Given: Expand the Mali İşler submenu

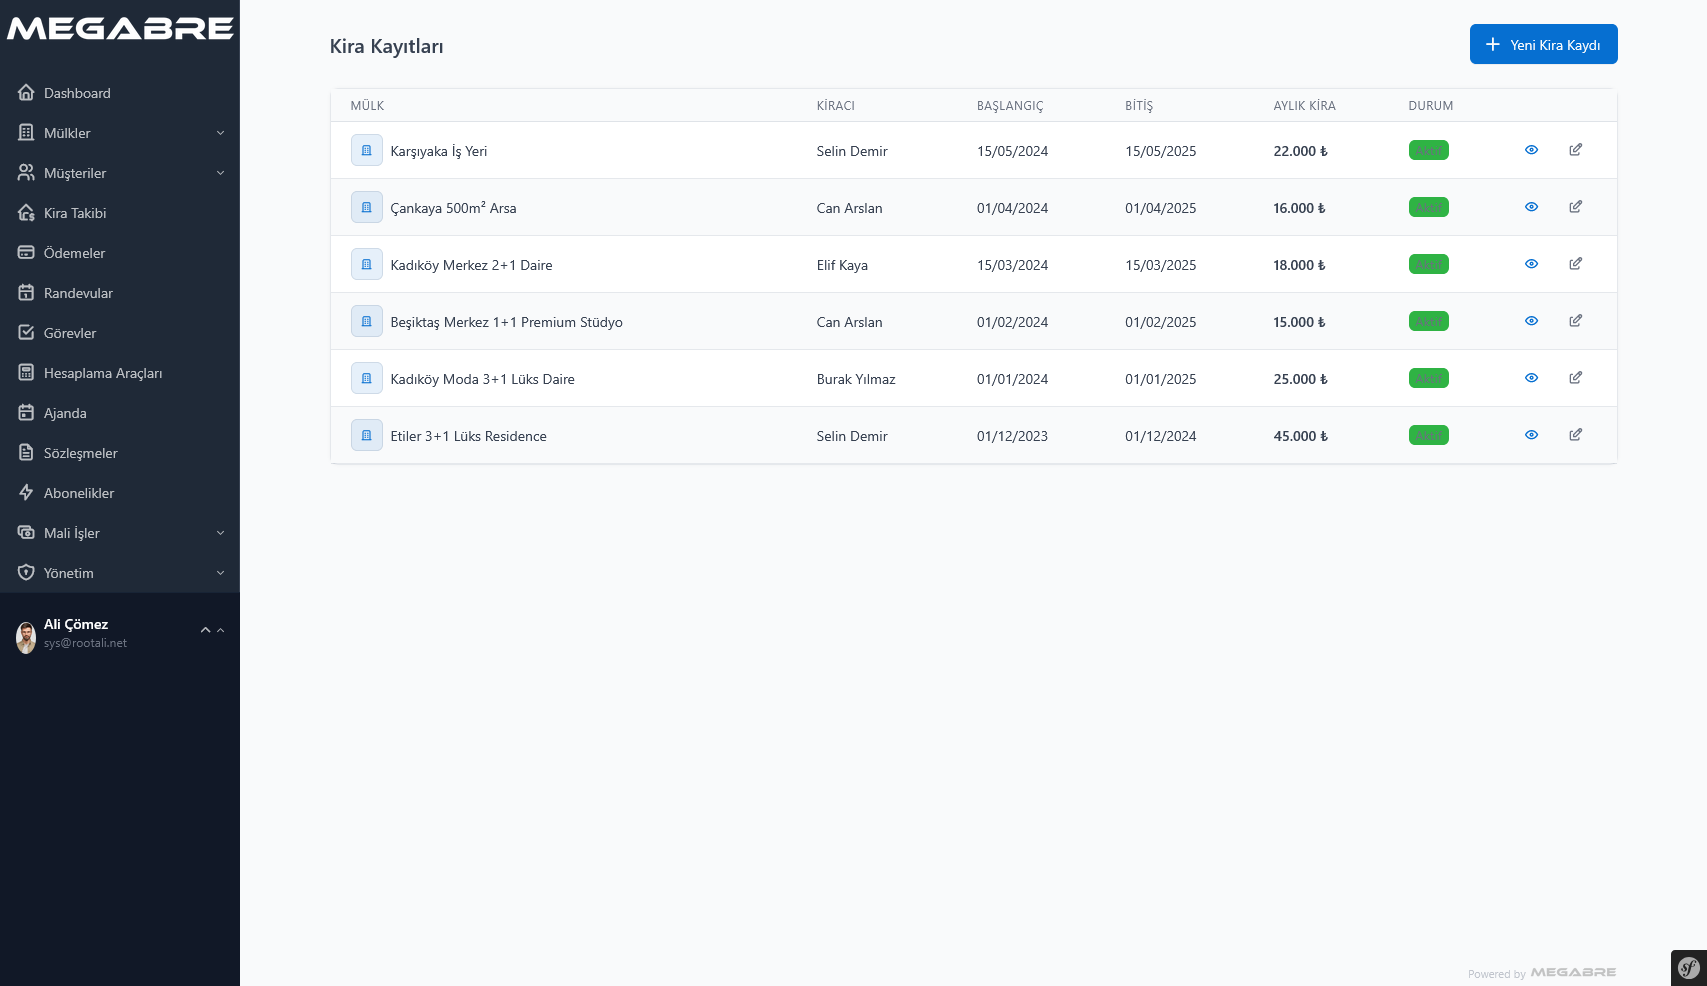Looking at the screenshot, I should coord(120,533).
